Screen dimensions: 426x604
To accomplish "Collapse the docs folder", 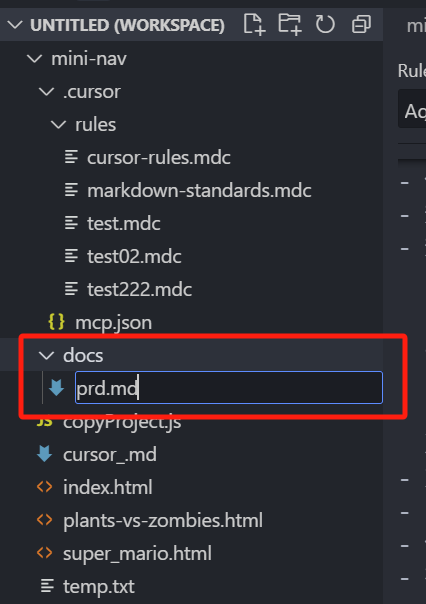I will point(47,356).
